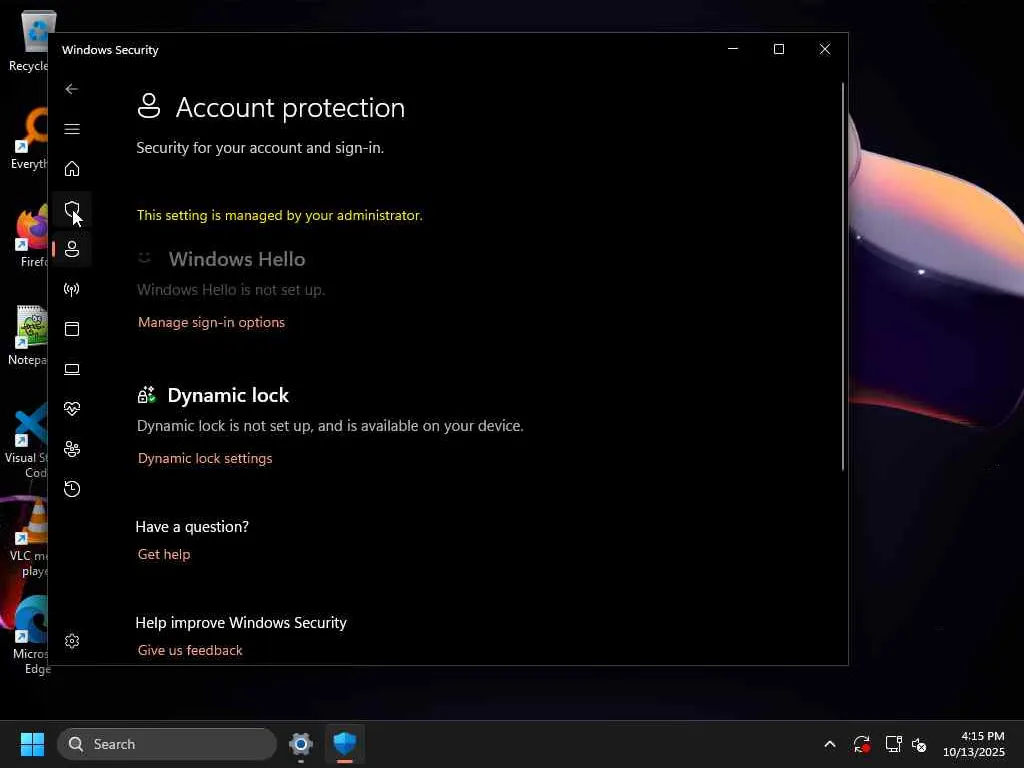
Task: Click the sync update tray icon
Action: tap(861, 744)
